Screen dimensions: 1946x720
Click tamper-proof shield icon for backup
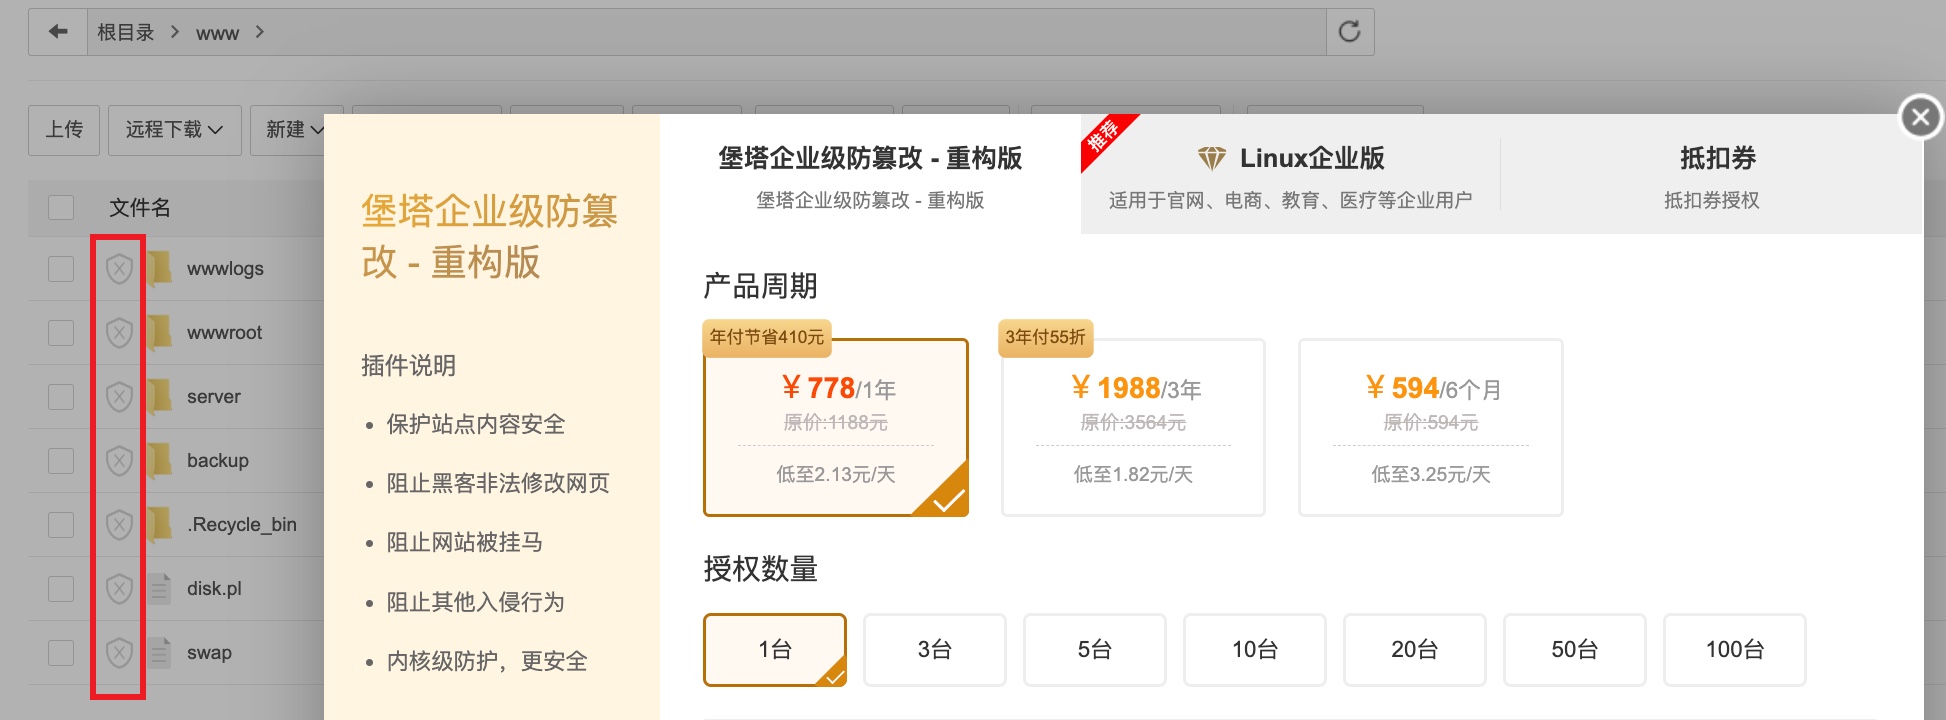pos(119,460)
